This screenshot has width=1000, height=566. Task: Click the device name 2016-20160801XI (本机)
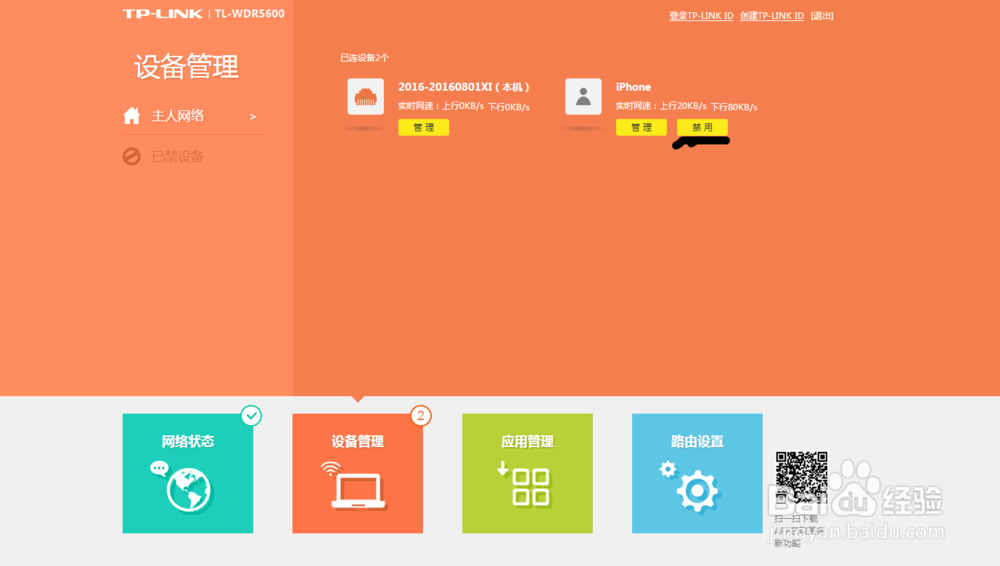click(x=464, y=87)
